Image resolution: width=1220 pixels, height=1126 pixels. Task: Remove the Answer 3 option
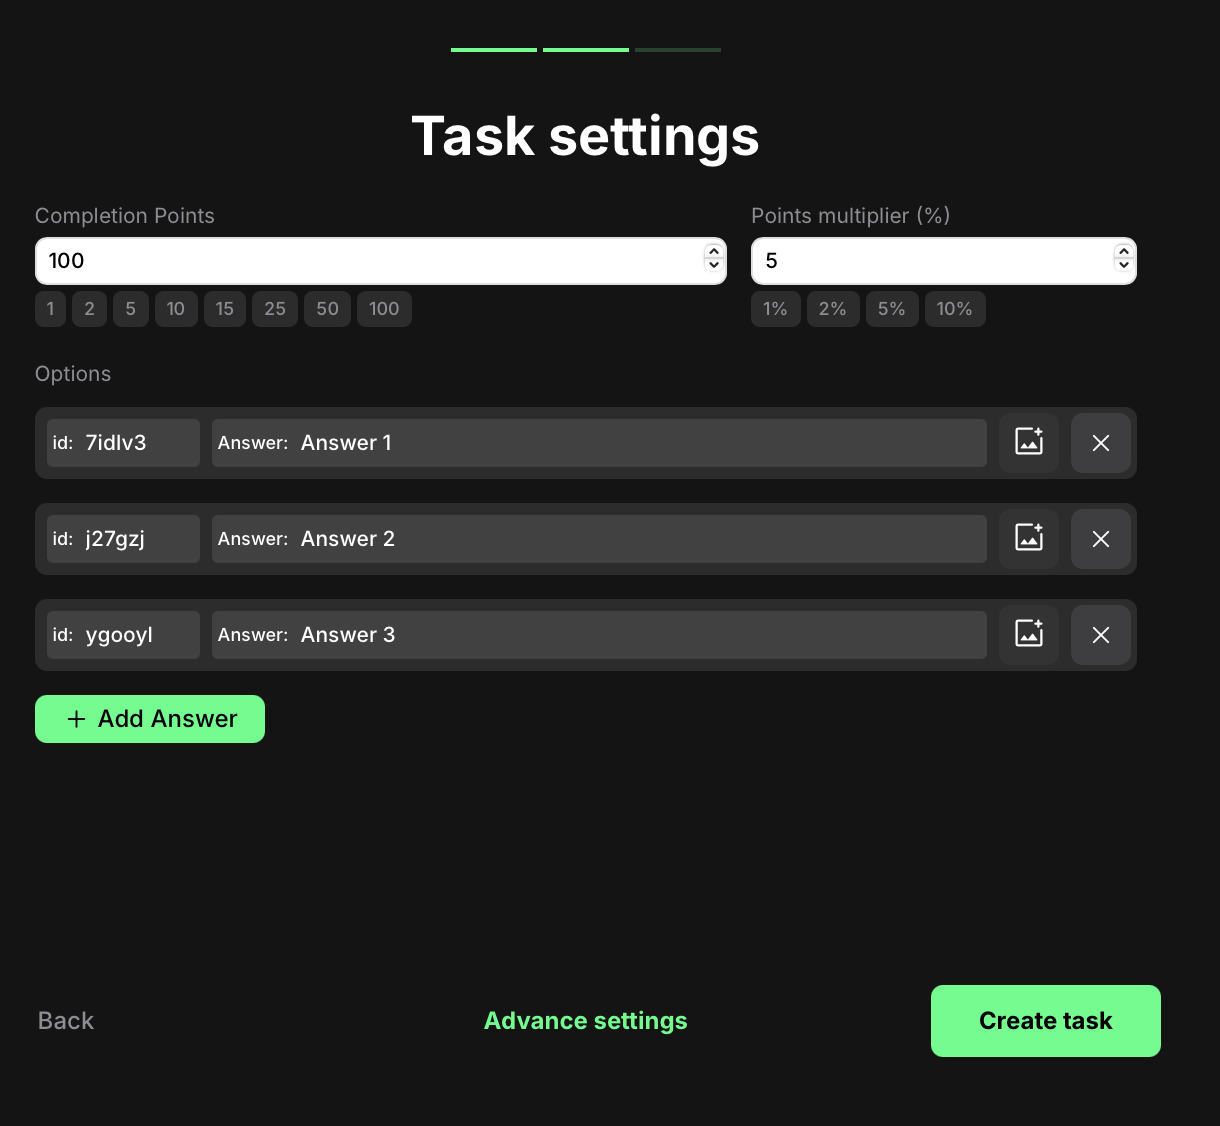[x=1101, y=634]
